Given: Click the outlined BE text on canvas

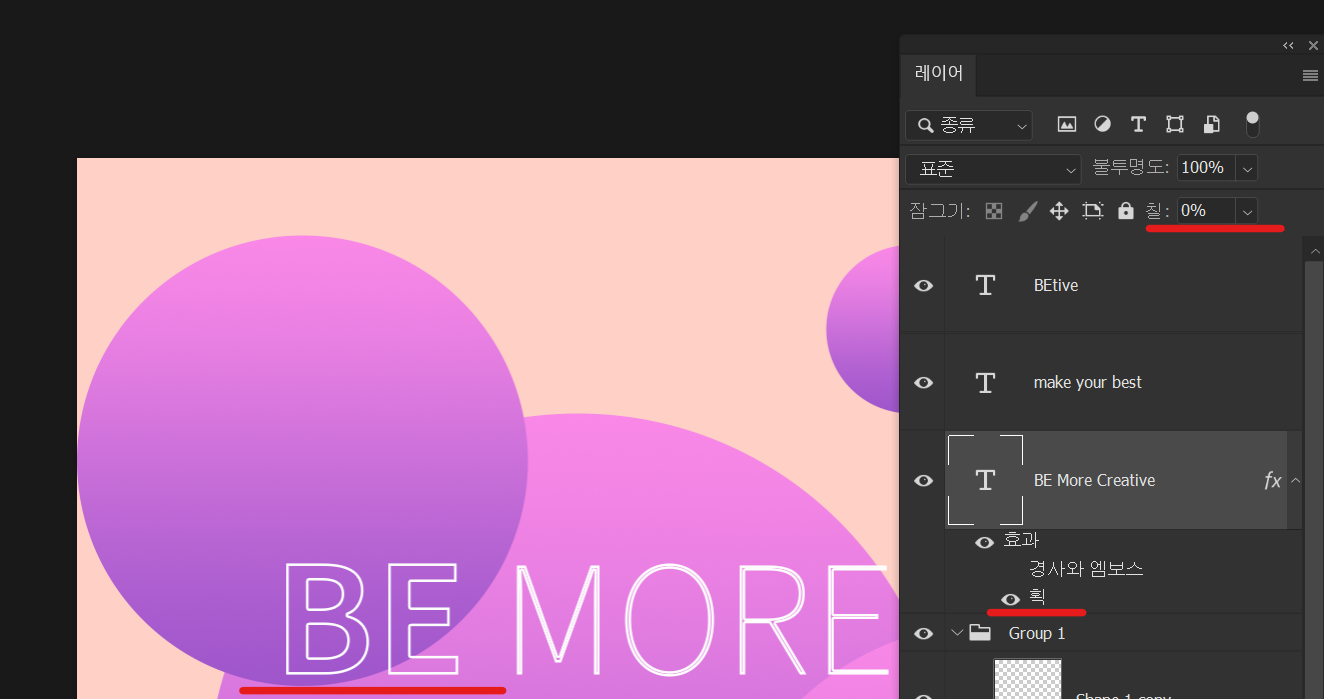Looking at the screenshot, I should click(x=372, y=618).
